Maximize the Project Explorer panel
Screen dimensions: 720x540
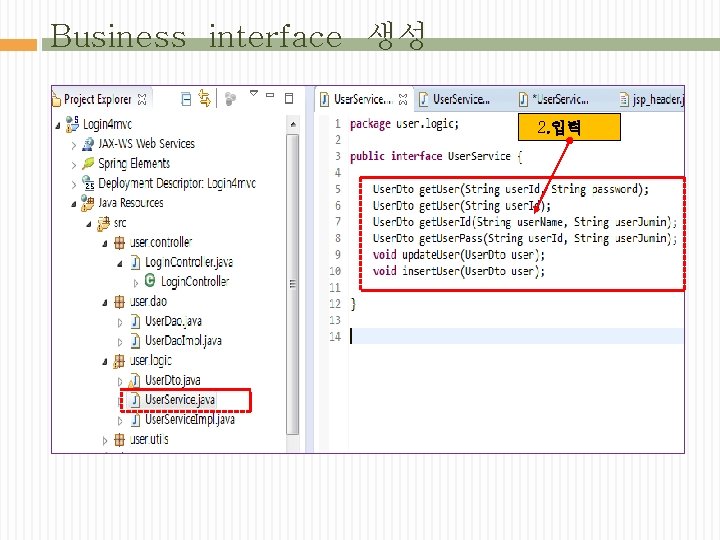coord(289,98)
